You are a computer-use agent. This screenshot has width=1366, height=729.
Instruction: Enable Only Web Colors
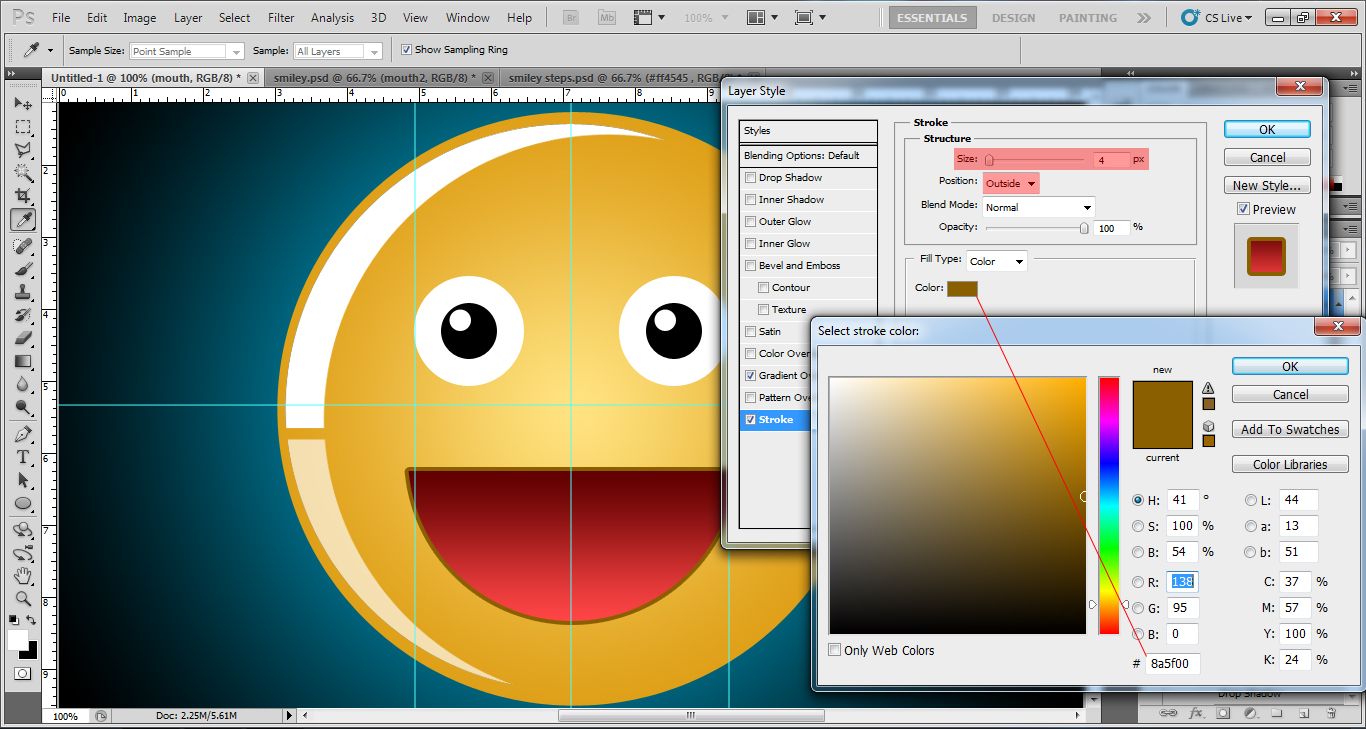tap(835, 650)
